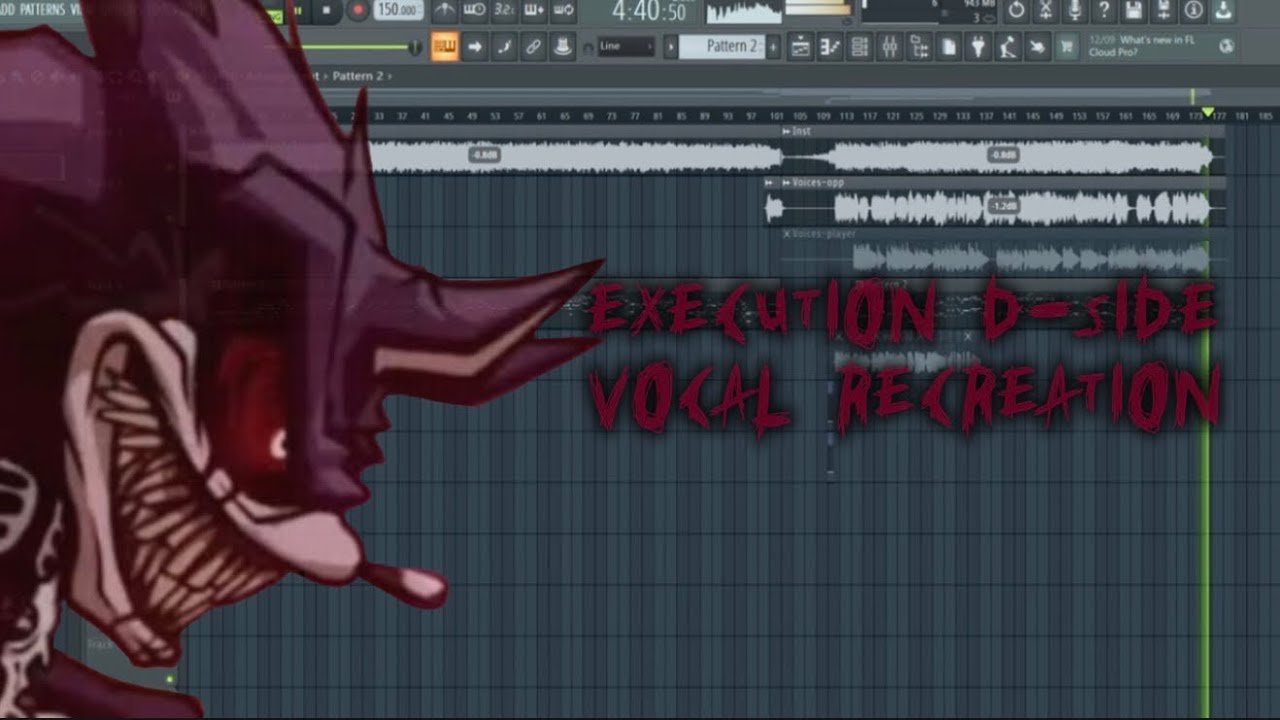Click the 4:40:50 time display
Image resolution: width=1280 pixels, height=720 pixels.
(649, 12)
